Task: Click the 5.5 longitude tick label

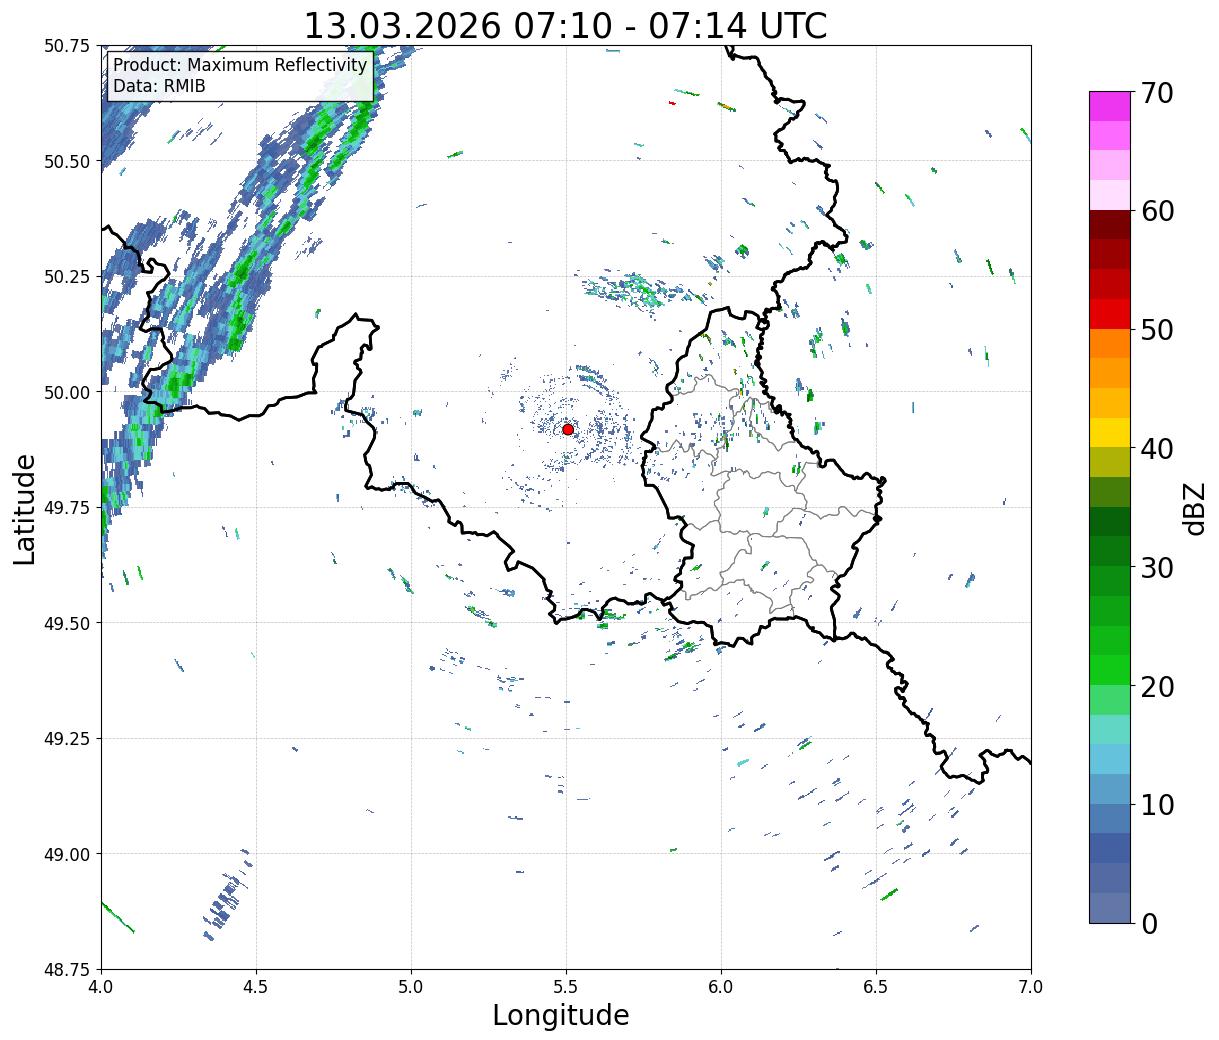Action: tap(566, 987)
